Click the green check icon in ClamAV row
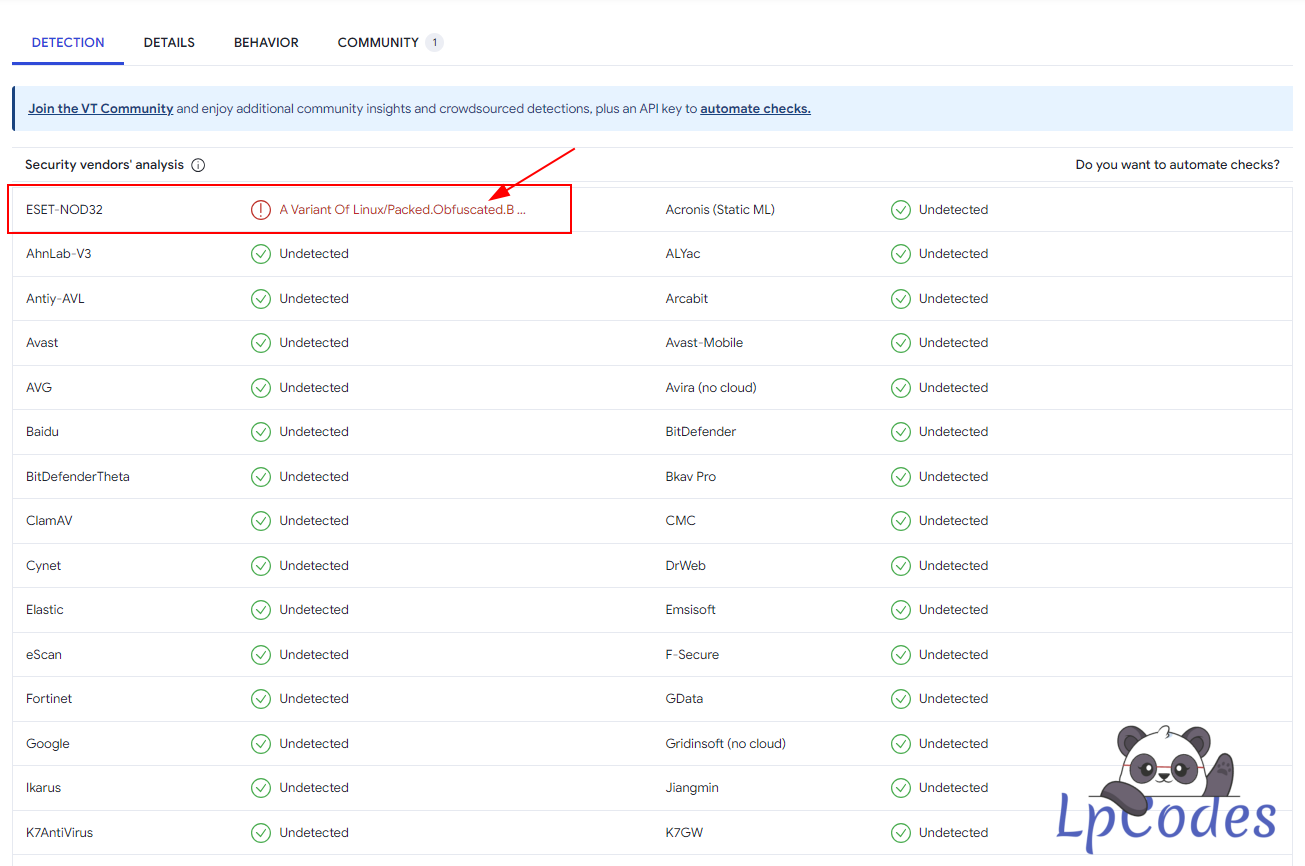1305x866 pixels. point(261,521)
